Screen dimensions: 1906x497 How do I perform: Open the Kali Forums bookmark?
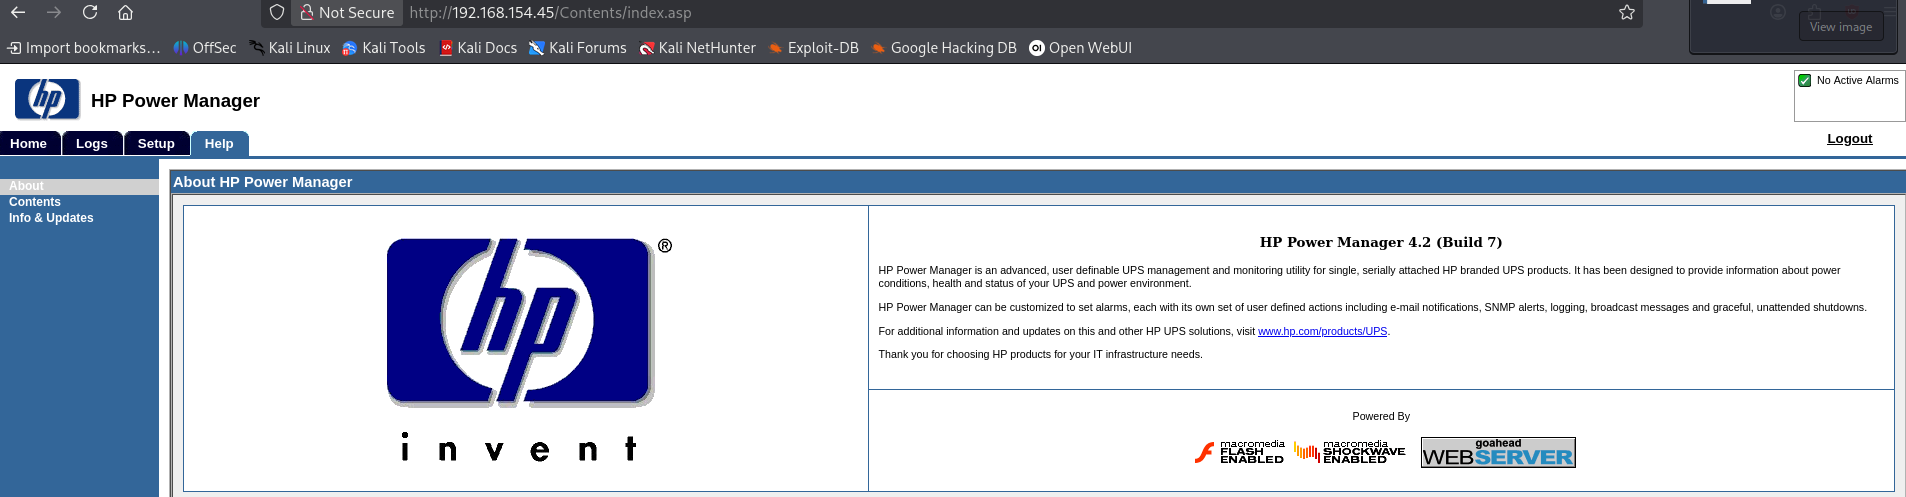[x=578, y=48]
